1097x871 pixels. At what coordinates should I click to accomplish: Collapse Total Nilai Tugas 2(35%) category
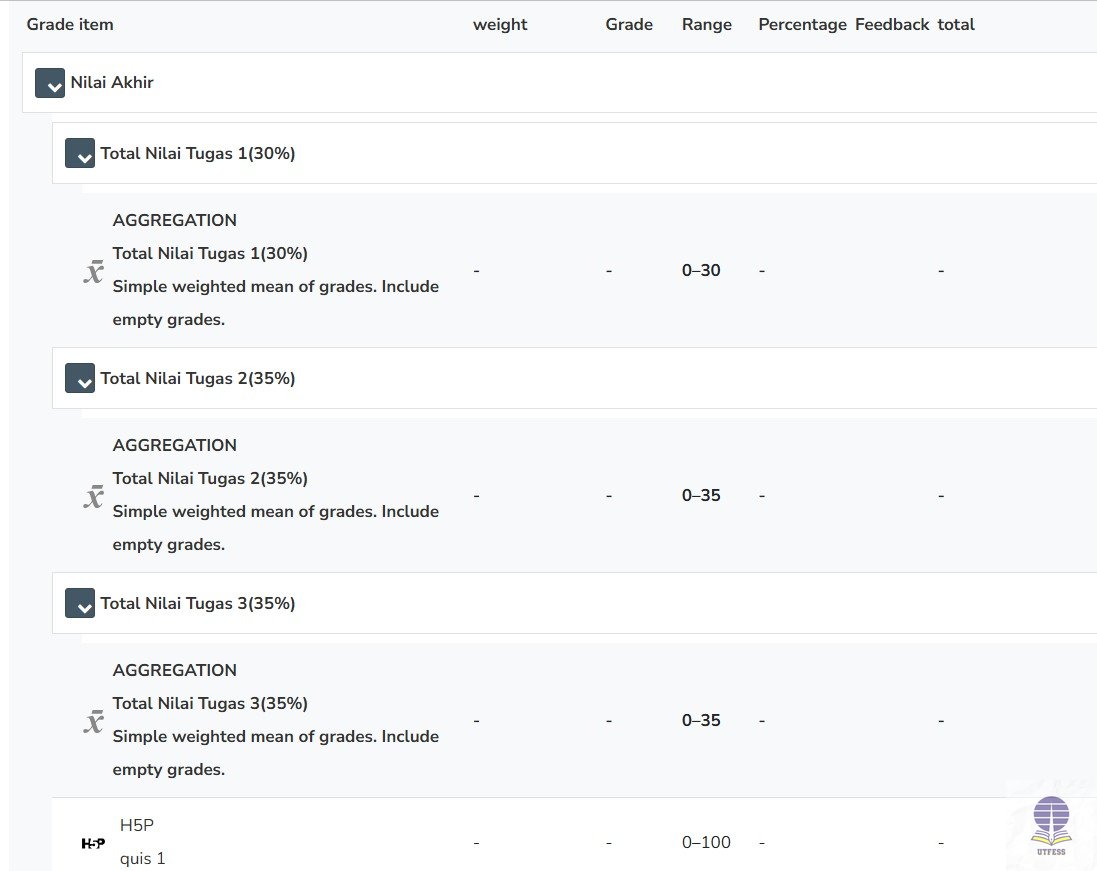[80, 378]
